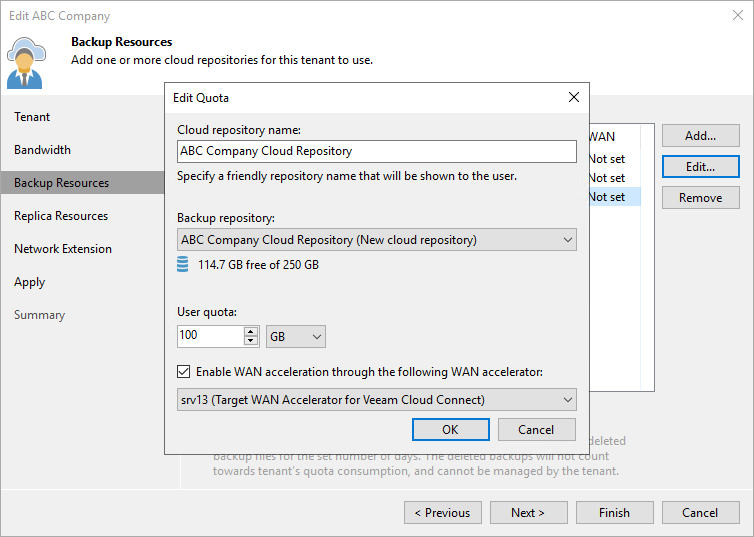Image resolution: width=754 pixels, height=537 pixels.
Task: Switch to Replica Resources step
Action: point(61,216)
